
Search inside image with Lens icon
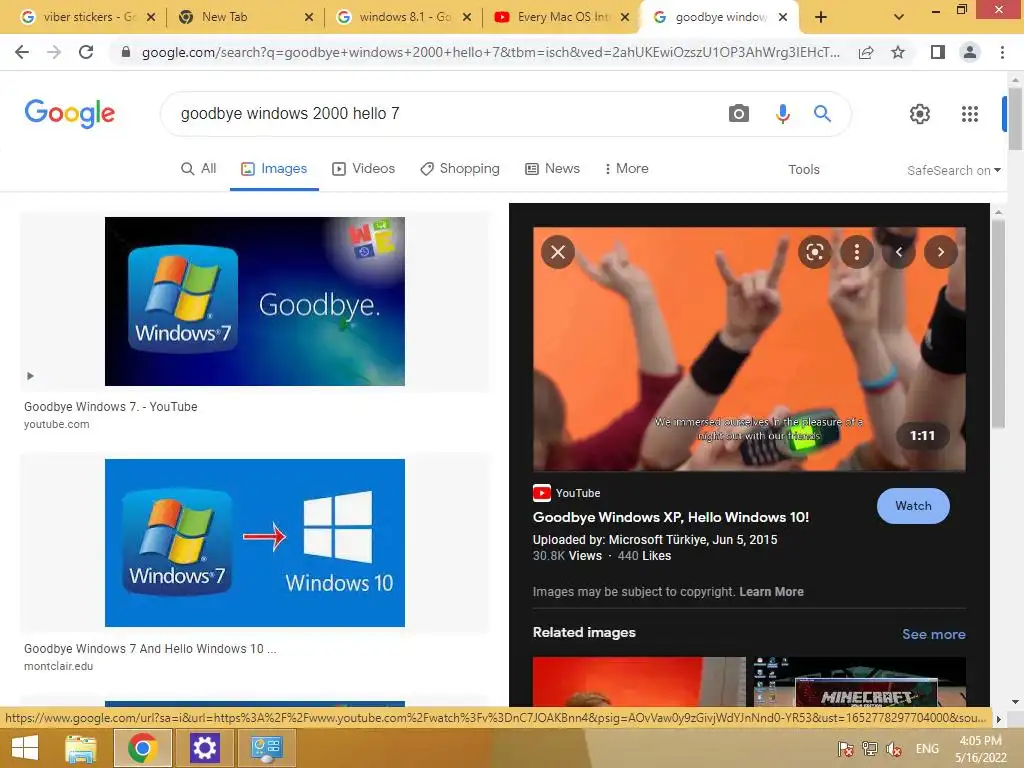click(x=814, y=252)
